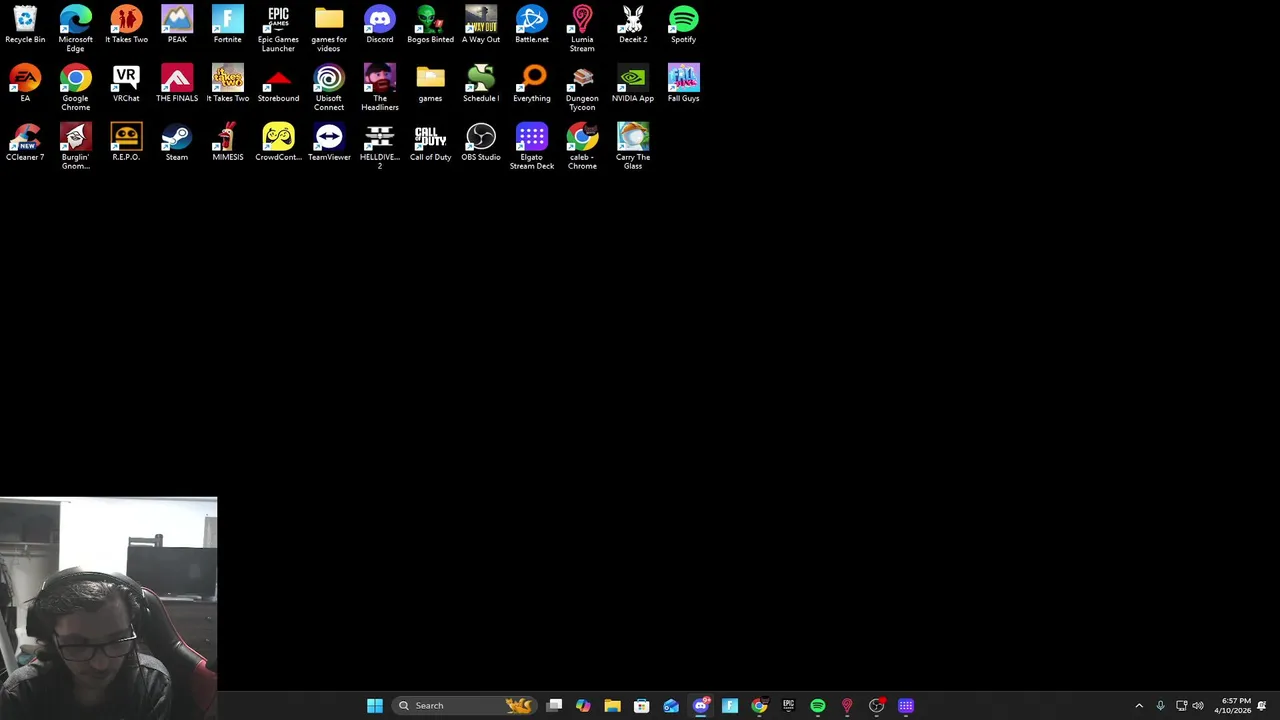The height and width of the screenshot is (720, 1280).
Task: Launch Microsoft Edge from the desktop
Action: coord(75,28)
